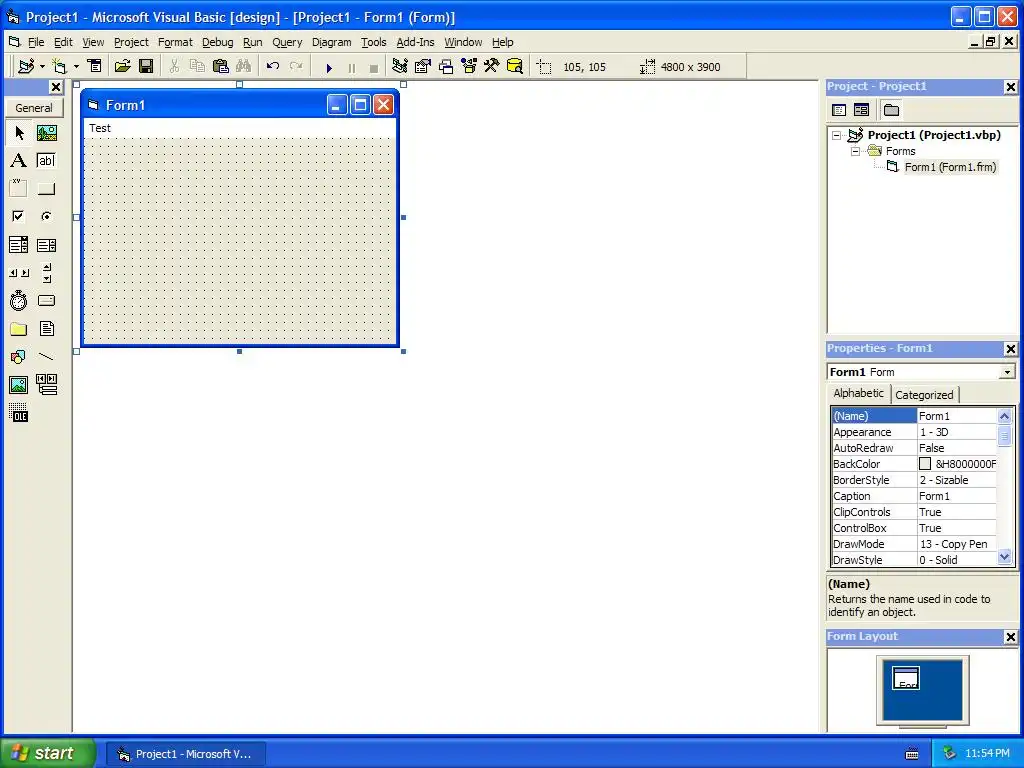
Task: Click the BackColor color swatch
Action: click(x=925, y=464)
